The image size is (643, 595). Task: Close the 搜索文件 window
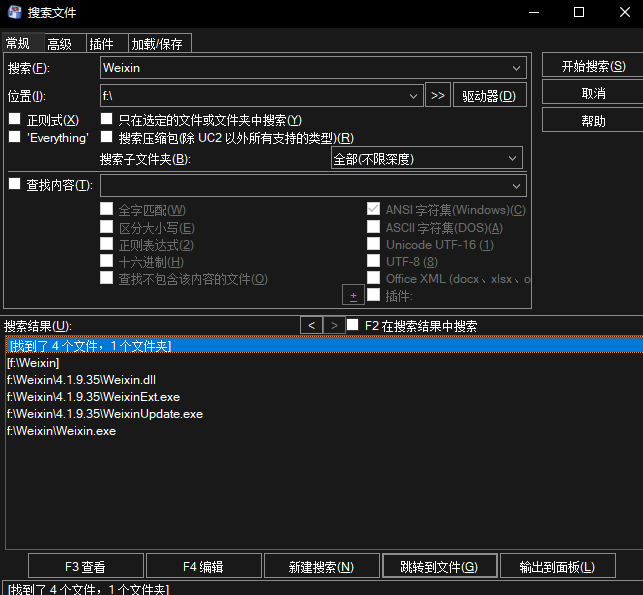pyautogui.click(x=625, y=12)
